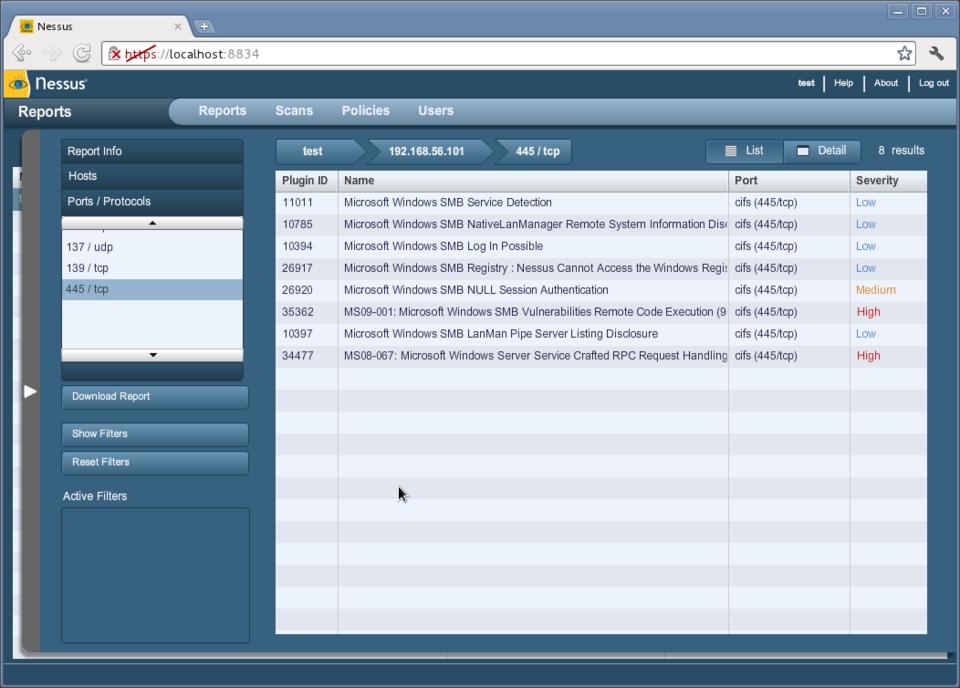This screenshot has height=688, width=960.
Task: Go to the Policies tab
Action: click(x=365, y=111)
